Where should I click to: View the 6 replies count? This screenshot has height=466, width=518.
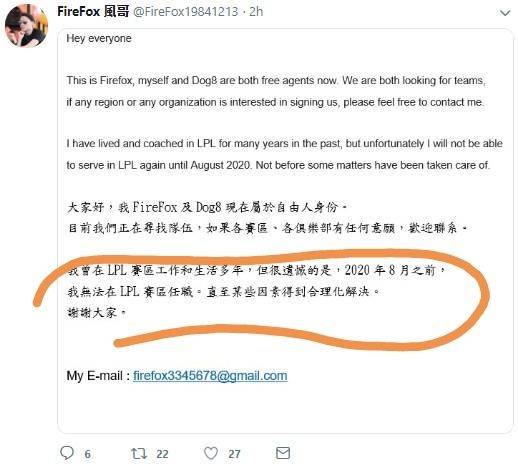87,454
